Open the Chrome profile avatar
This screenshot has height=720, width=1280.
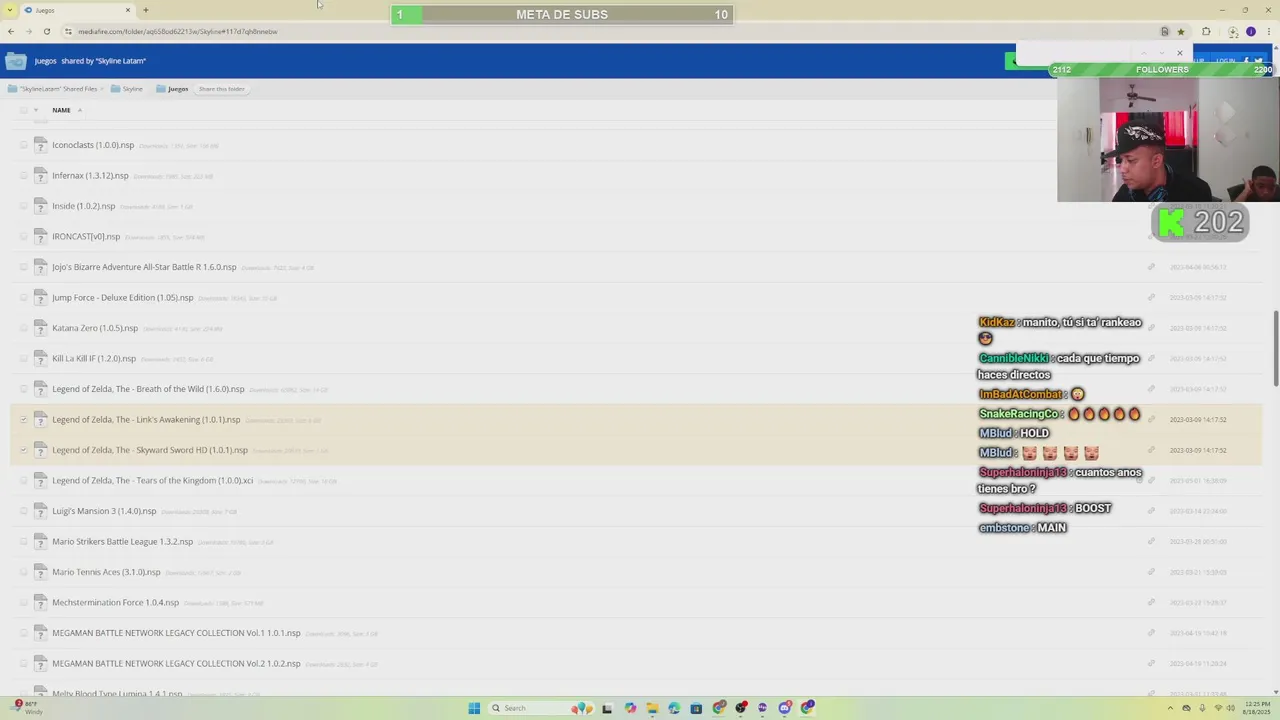pyautogui.click(x=1250, y=32)
